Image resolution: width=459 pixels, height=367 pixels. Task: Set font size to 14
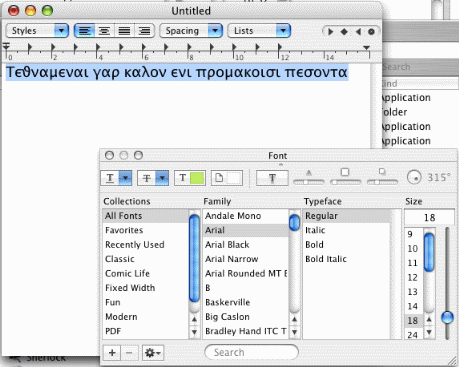(x=414, y=306)
